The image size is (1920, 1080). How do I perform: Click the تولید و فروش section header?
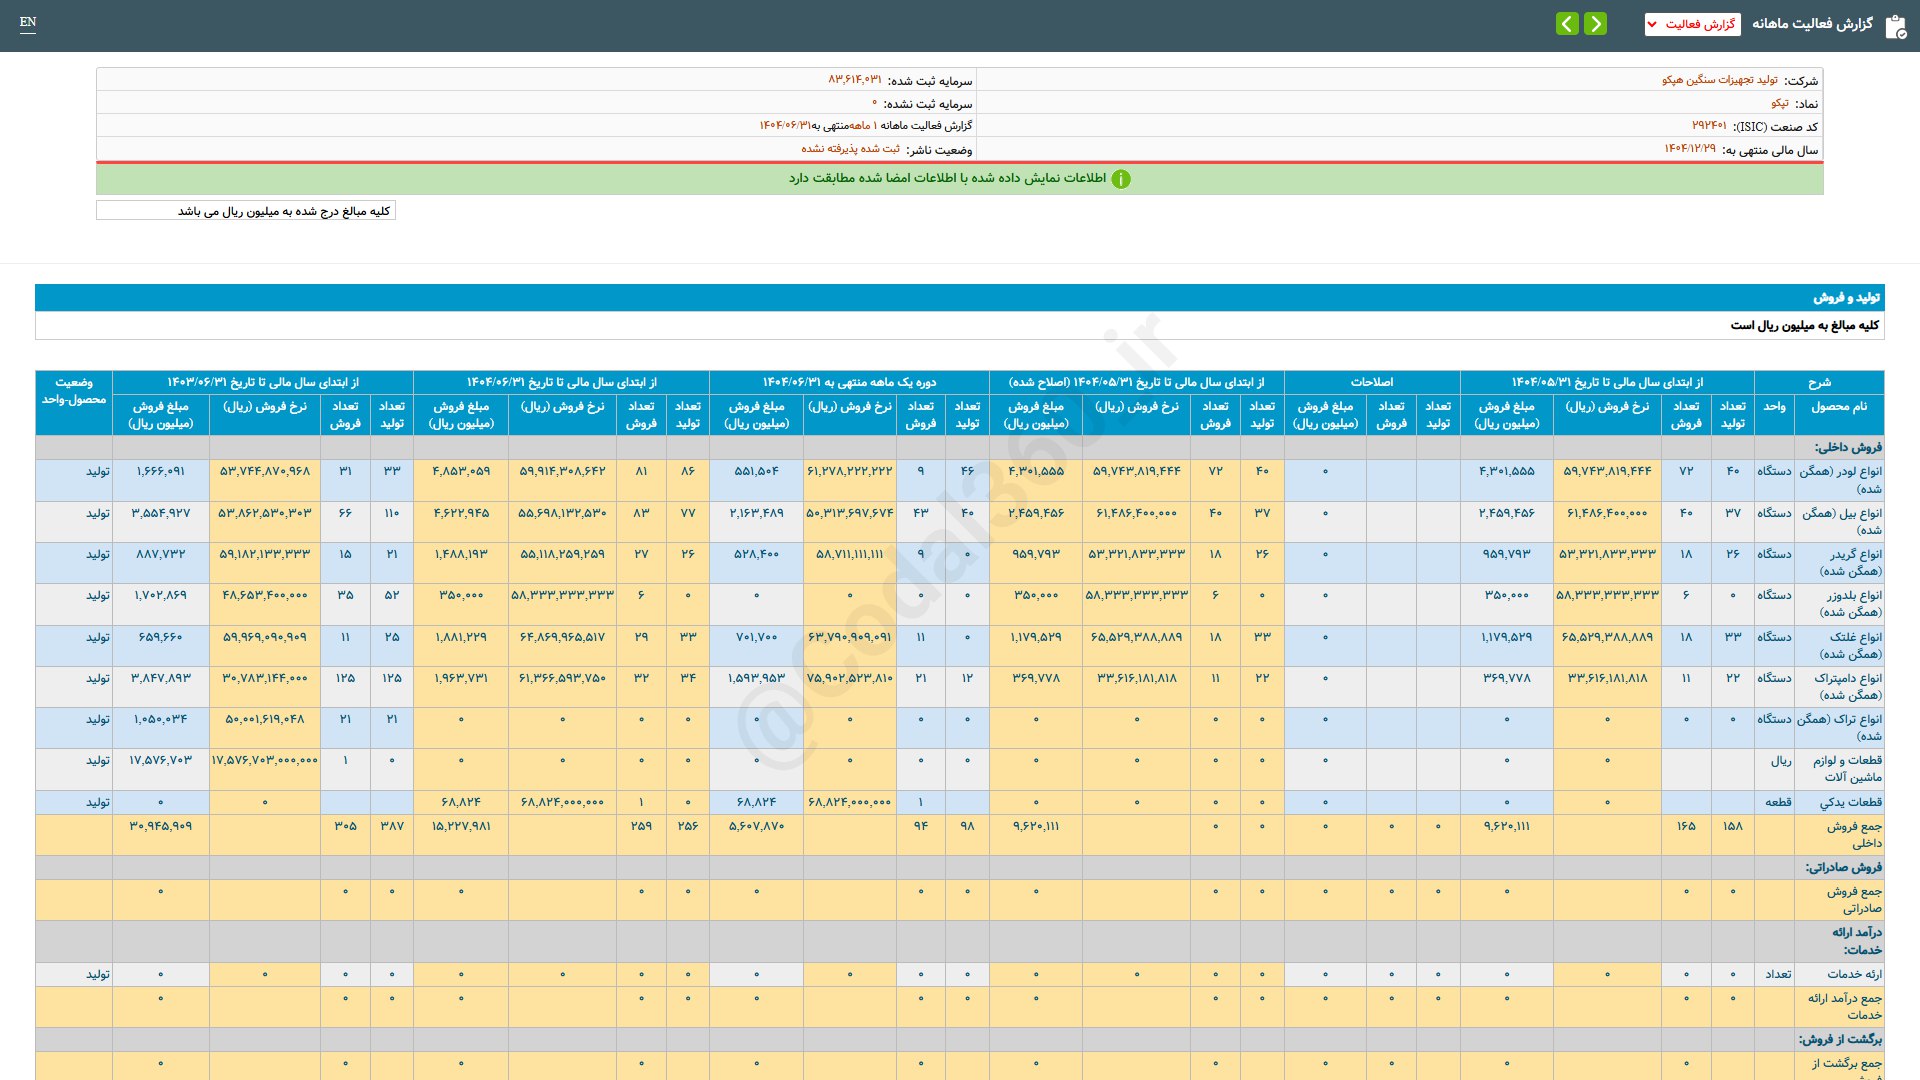click(x=1846, y=298)
